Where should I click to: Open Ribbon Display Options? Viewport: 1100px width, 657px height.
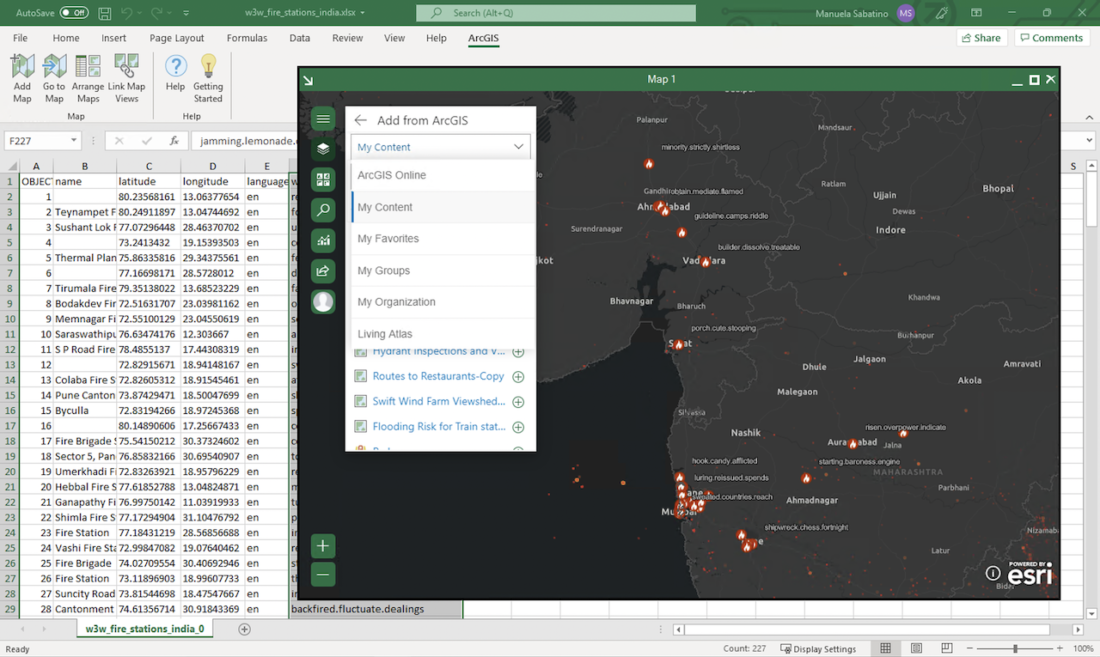[977, 13]
